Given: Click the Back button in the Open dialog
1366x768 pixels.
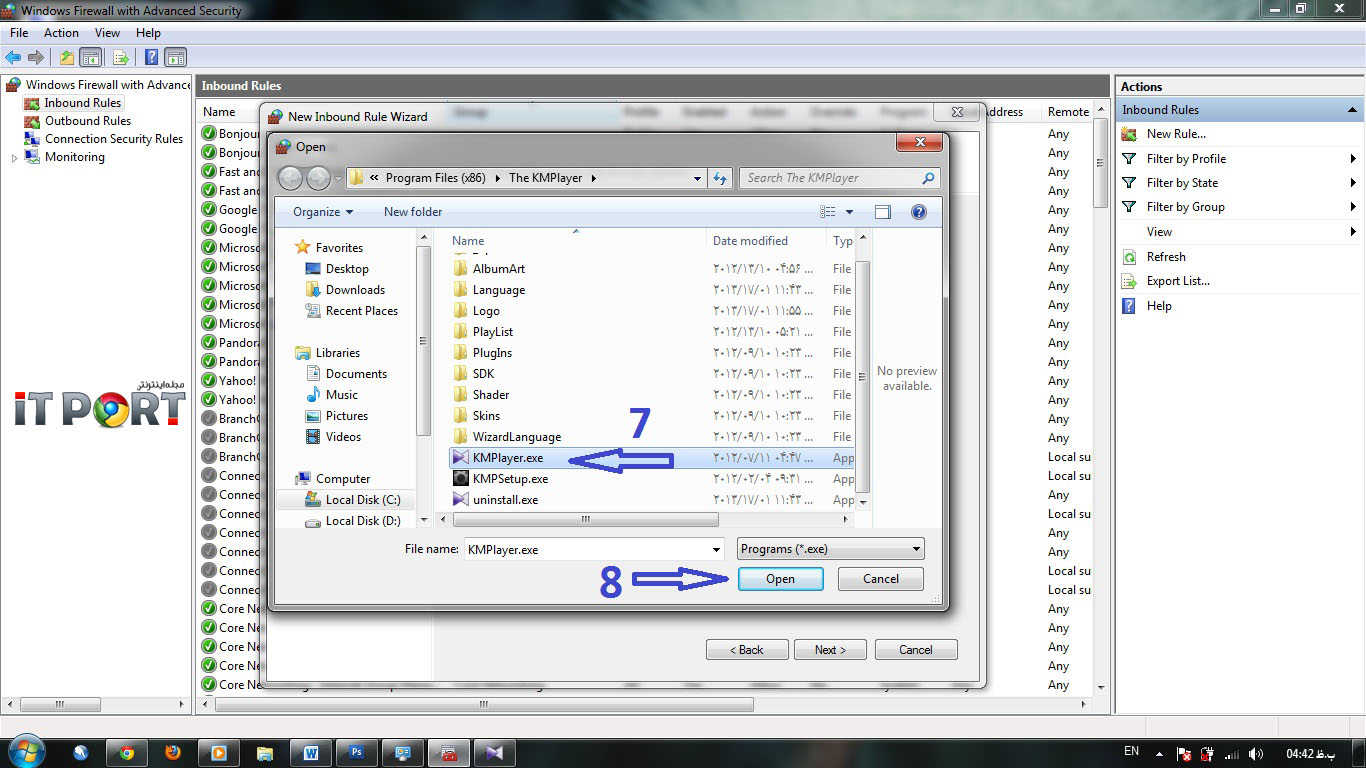Looking at the screenshot, I should pyautogui.click(x=290, y=178).
